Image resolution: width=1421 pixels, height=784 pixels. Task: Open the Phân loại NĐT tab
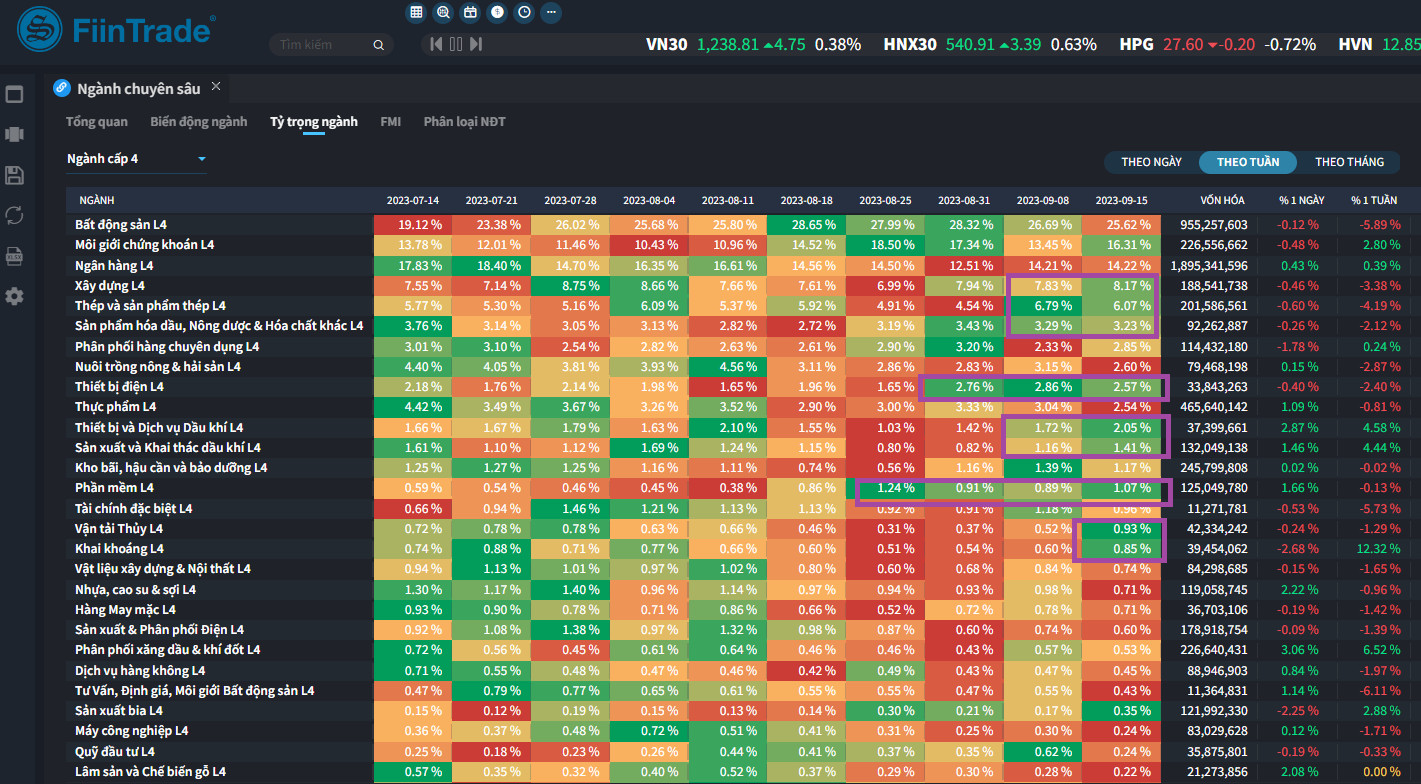[464, 122]
